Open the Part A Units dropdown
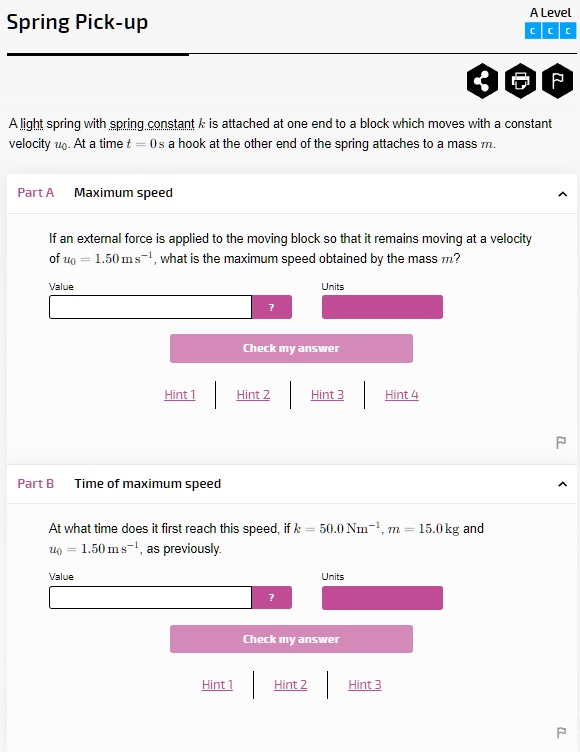This screenshot has height=752, width=580. (382, 307)
